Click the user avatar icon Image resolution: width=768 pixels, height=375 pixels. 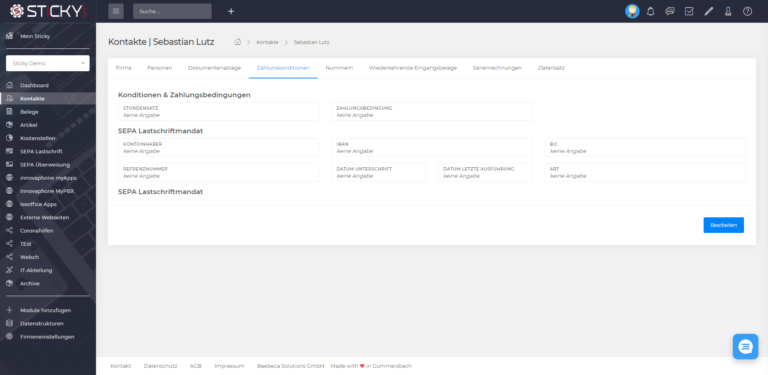(632, 11)
